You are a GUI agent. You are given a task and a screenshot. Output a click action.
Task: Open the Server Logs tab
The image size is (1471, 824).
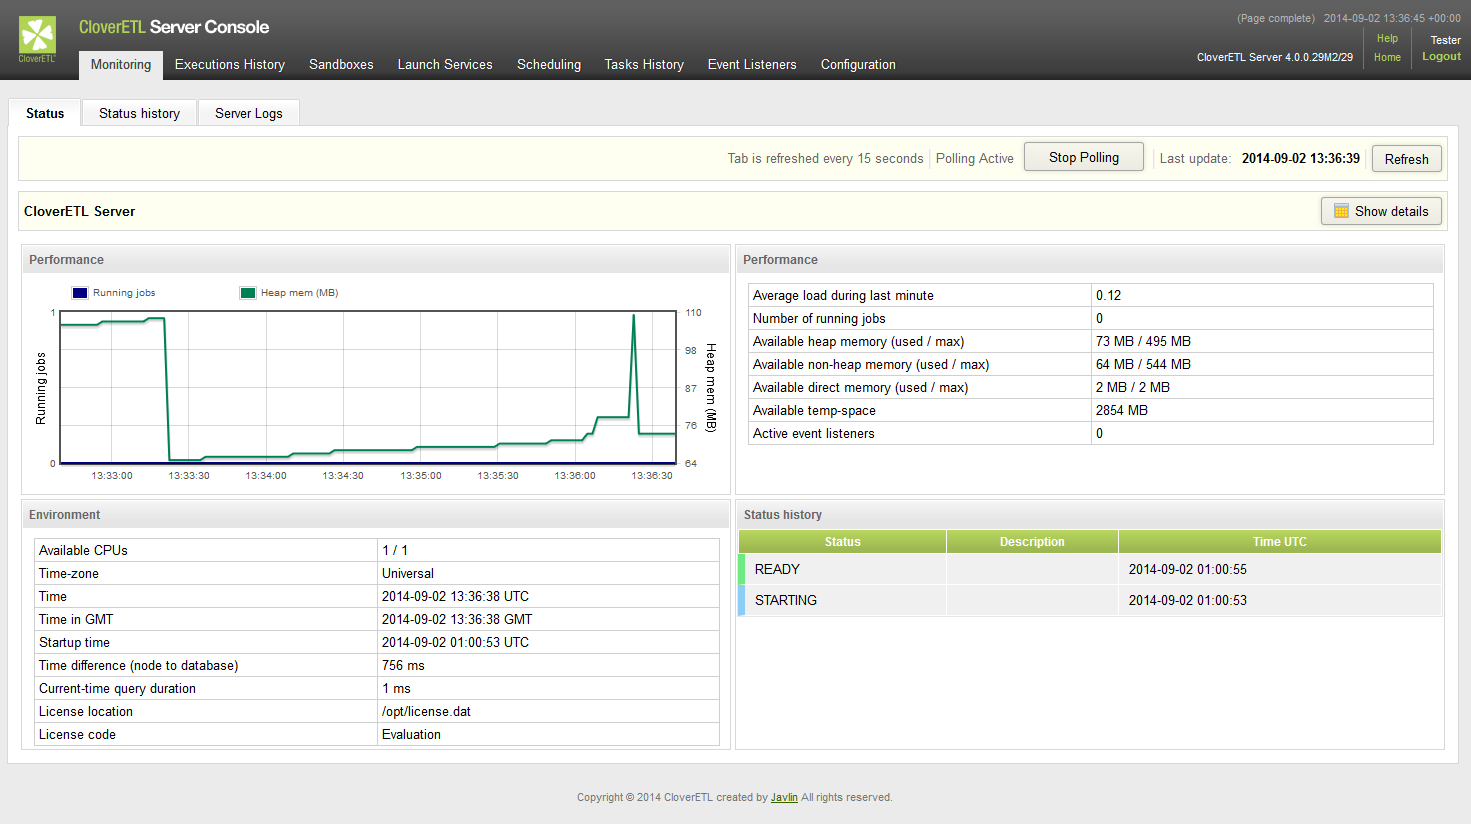249,113
